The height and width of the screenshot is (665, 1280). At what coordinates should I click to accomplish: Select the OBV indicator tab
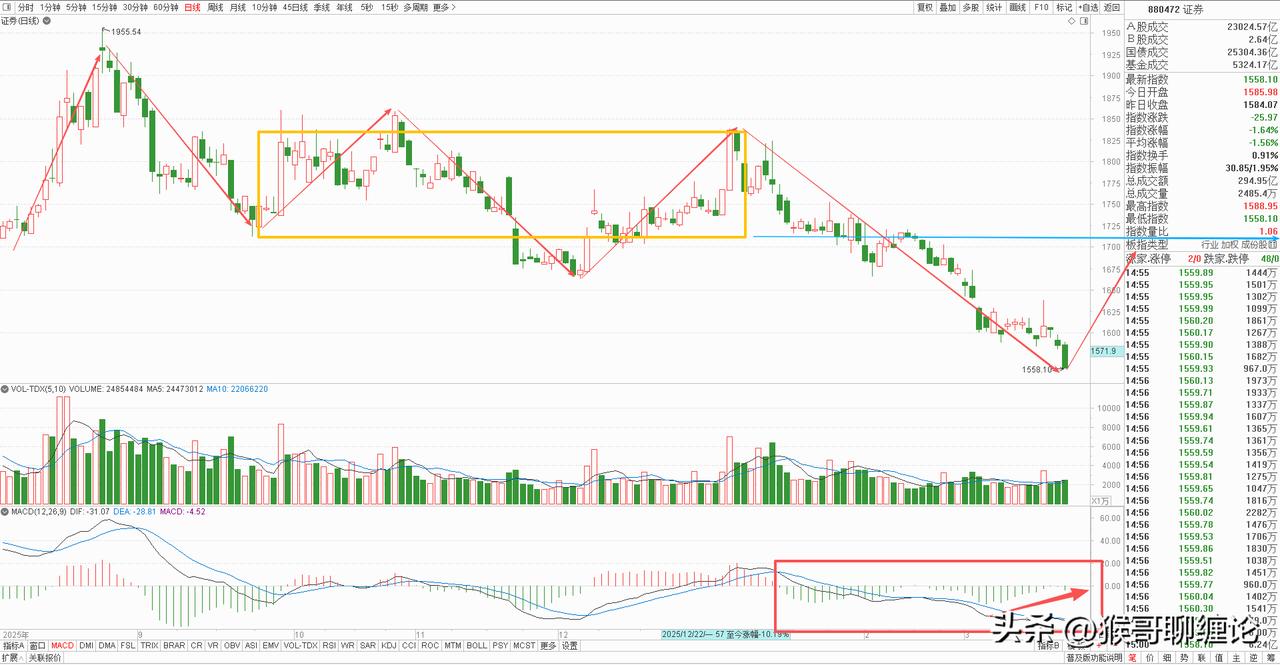[232, 645]
